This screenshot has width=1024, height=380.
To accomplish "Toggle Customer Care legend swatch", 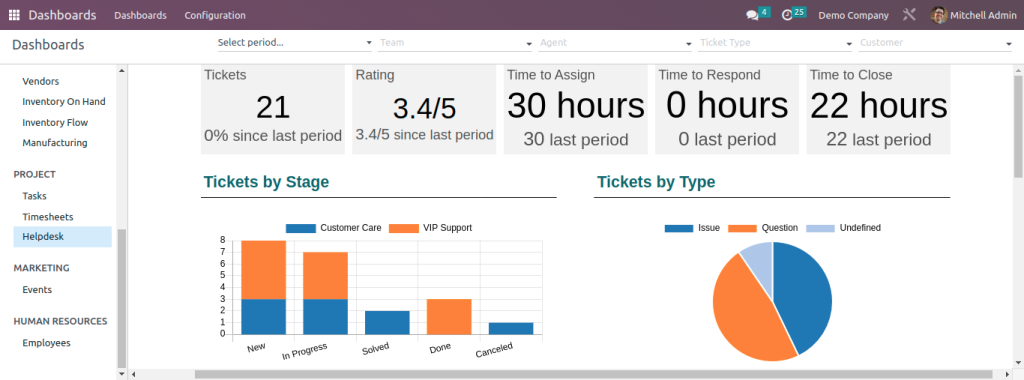I will [x=300, y=229].
